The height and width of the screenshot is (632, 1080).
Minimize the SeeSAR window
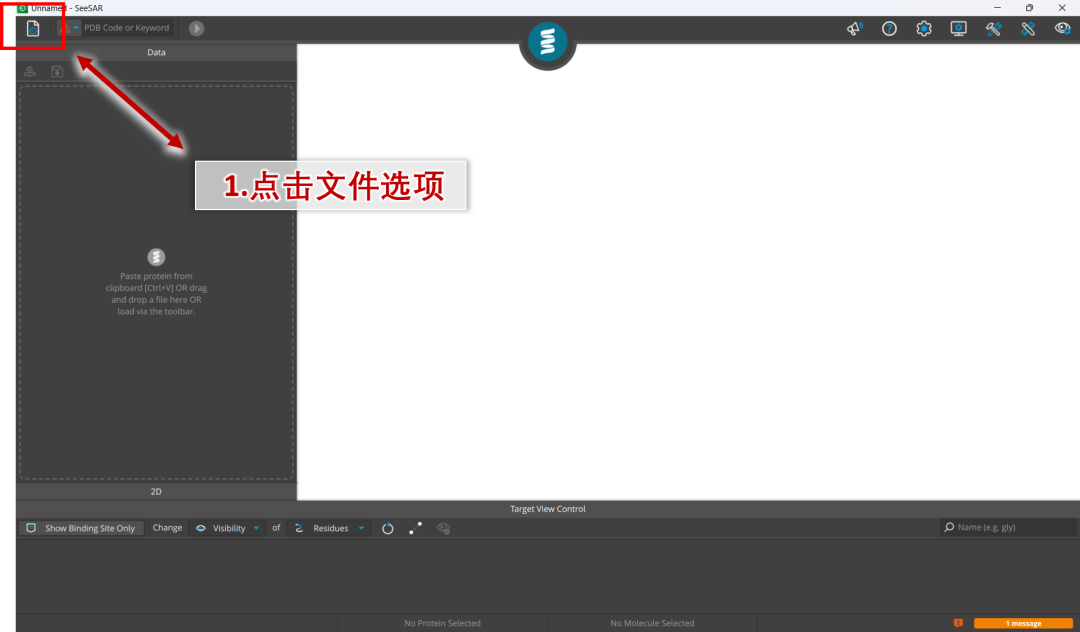(x=997, y=8)
